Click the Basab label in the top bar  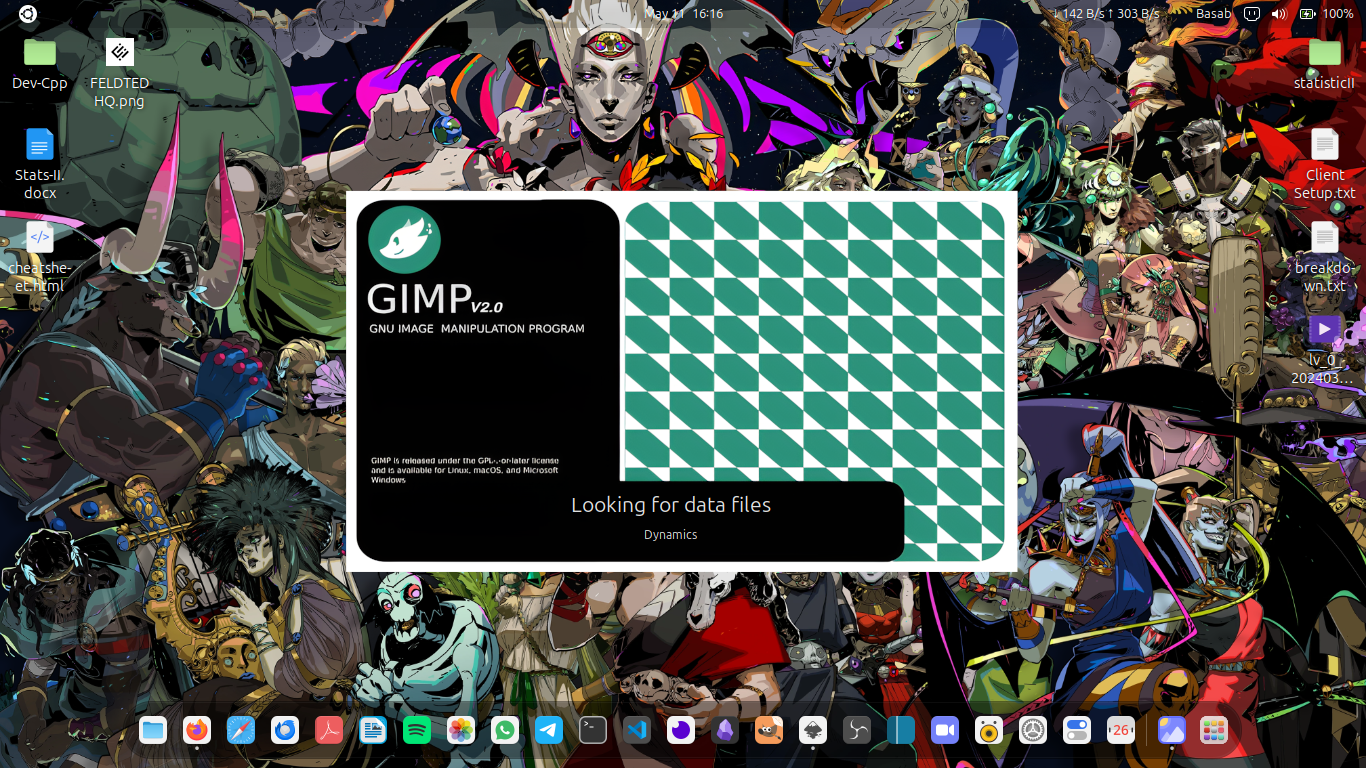(x=1214, y=13)
